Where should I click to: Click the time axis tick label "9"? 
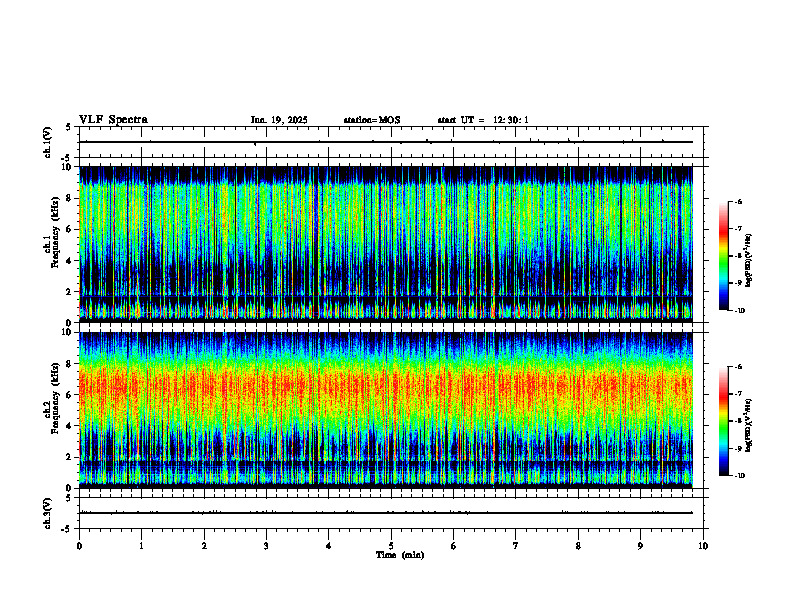tap(640, 546)
